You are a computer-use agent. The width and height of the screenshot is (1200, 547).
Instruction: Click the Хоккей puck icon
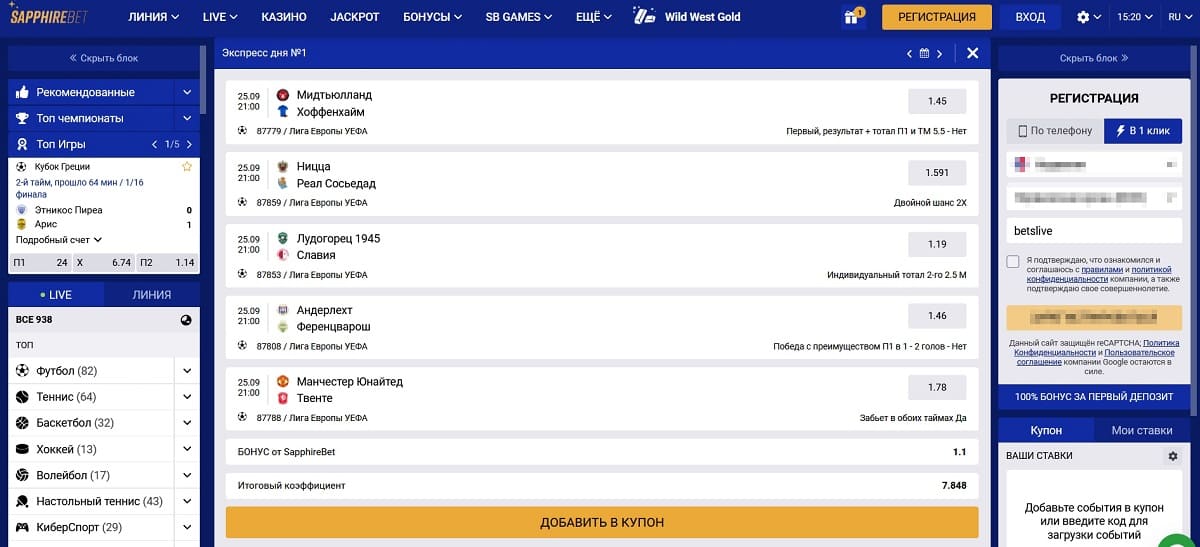point(22,449)
